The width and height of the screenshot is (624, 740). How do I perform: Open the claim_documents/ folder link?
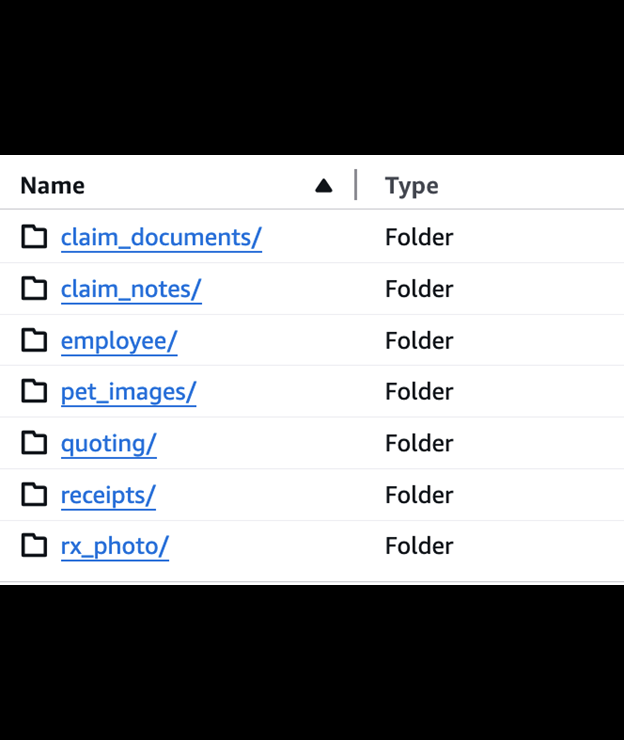(161, 237)
